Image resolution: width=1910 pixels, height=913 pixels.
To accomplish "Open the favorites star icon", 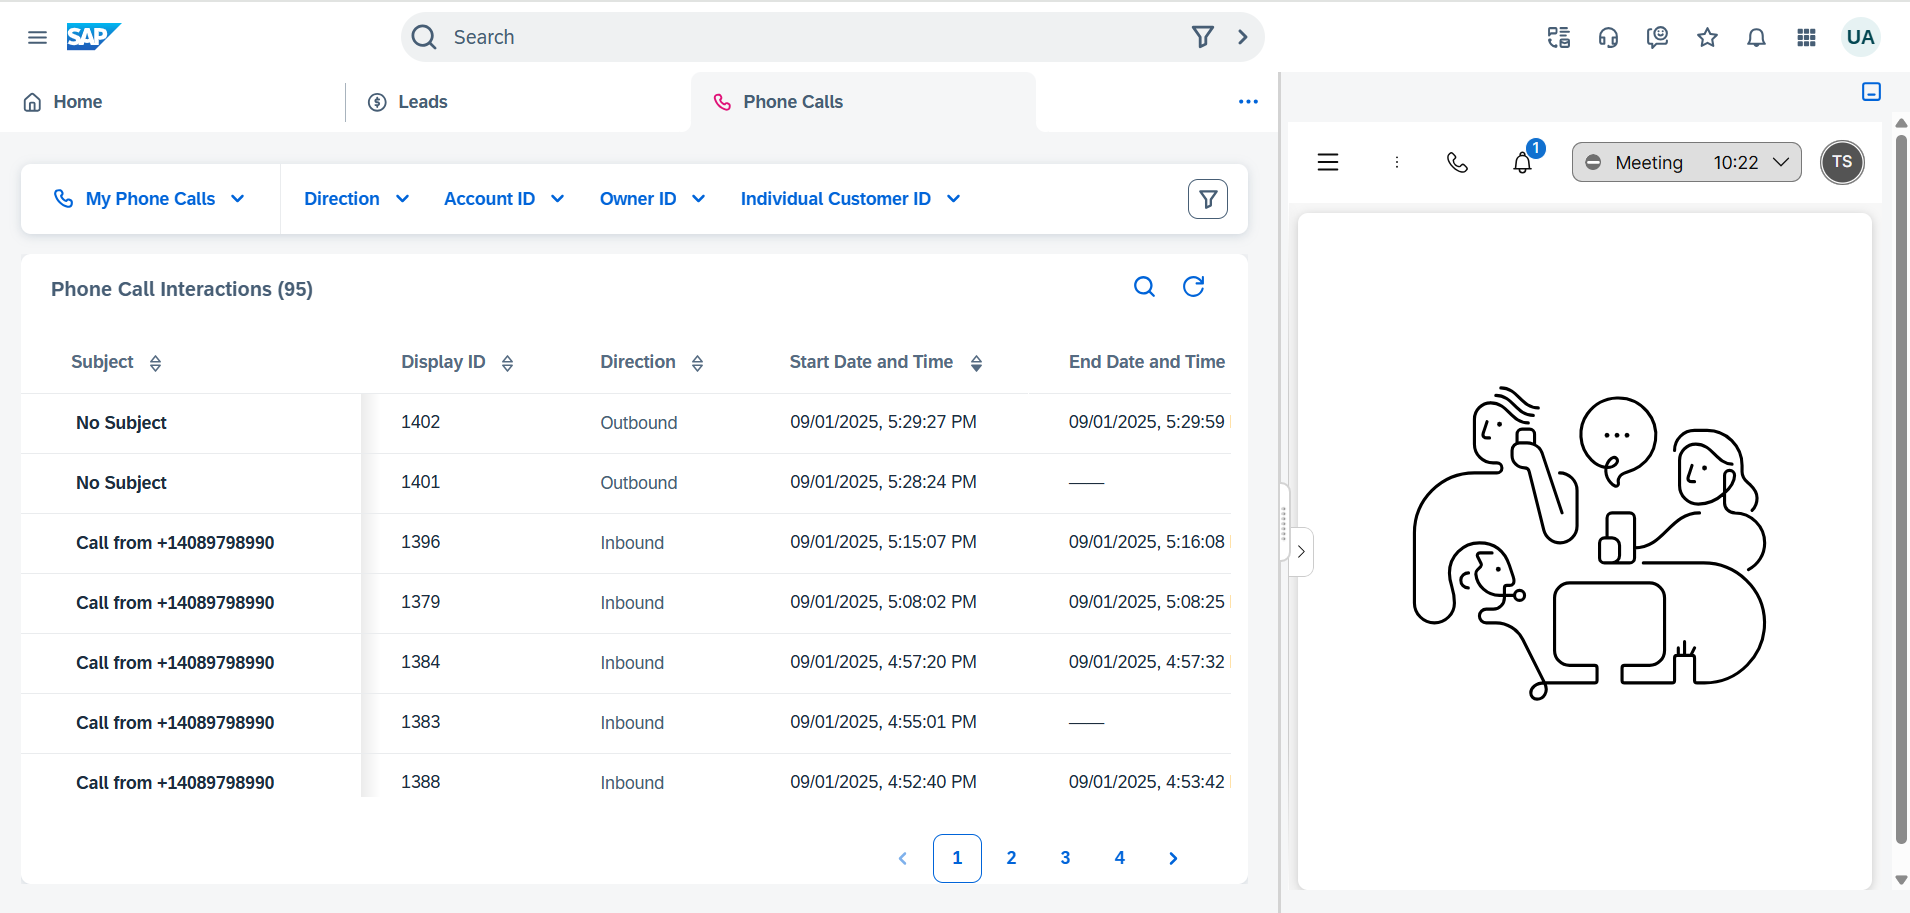I will point(1707,37).
